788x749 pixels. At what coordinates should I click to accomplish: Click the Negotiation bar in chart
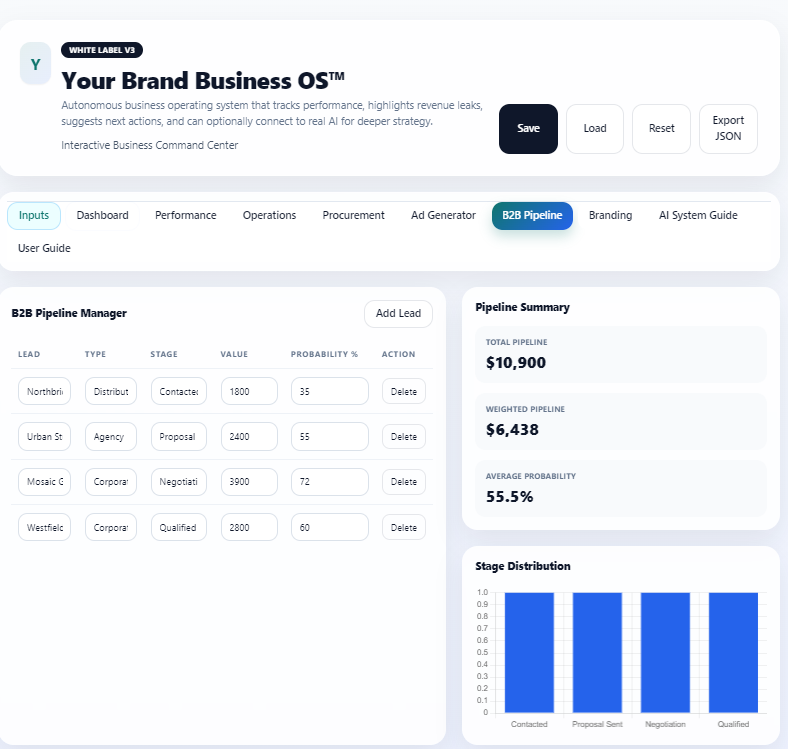[x=665, y=652]
